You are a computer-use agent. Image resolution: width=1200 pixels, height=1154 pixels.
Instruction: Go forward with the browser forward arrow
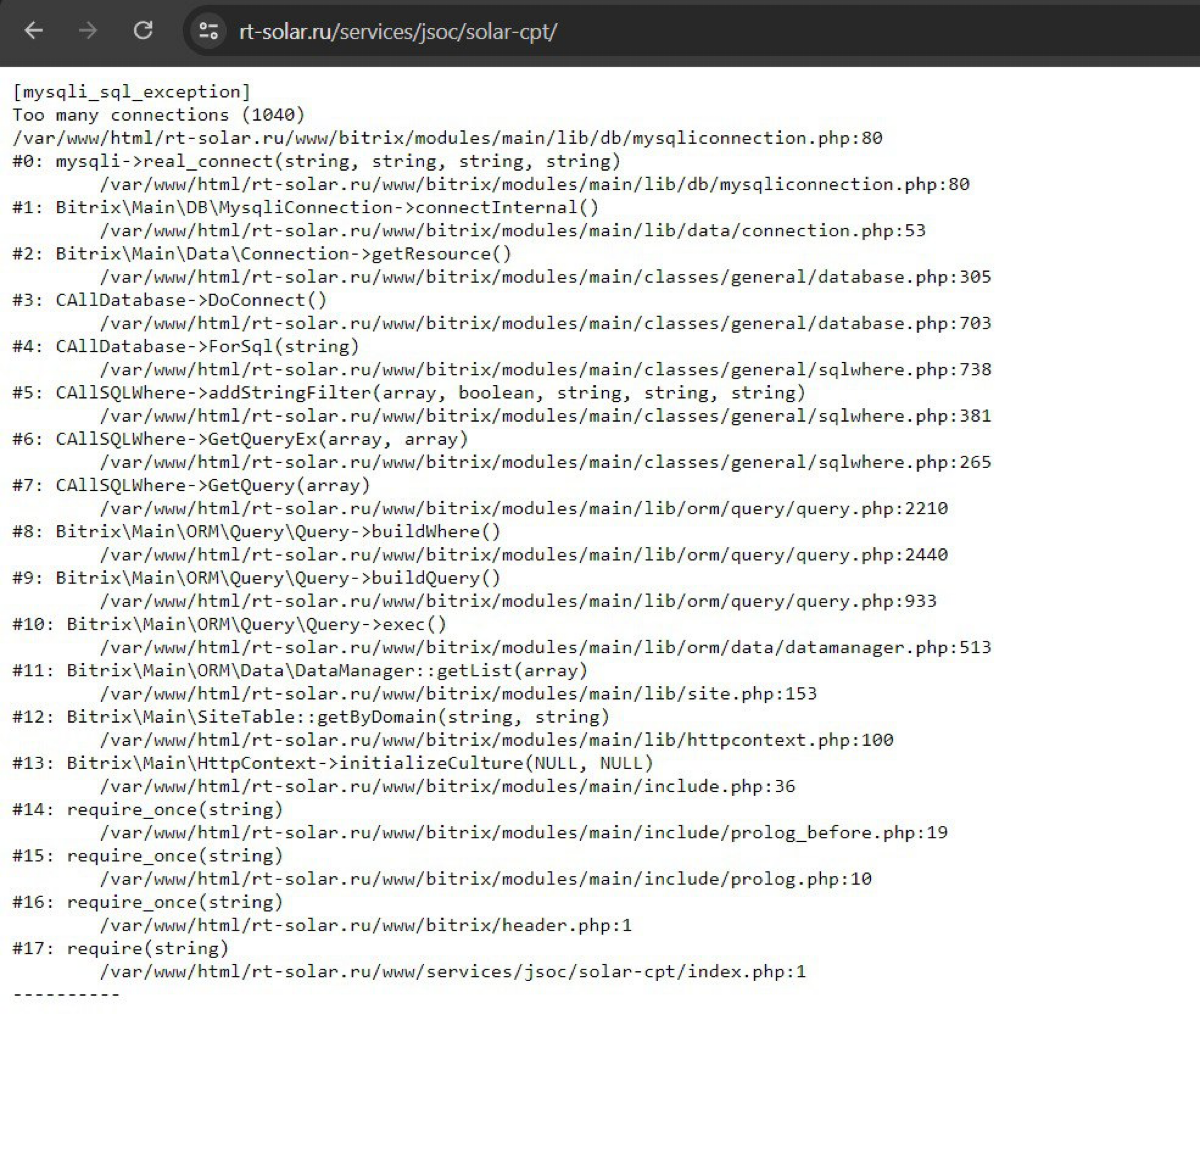pyautogui.click(x=88, y=31)
